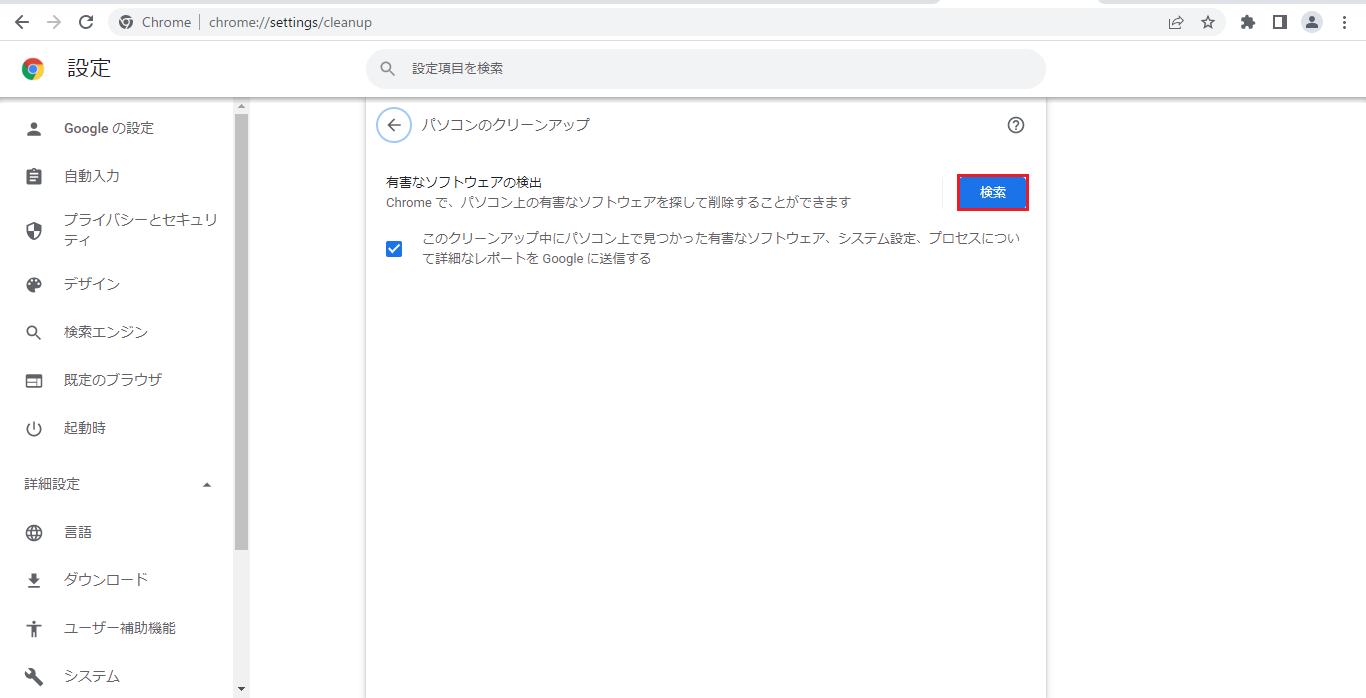Screen dimensions: 1366x698
Task: Click the settings search field
Action: pyautogui.click(x=705, y=69)
